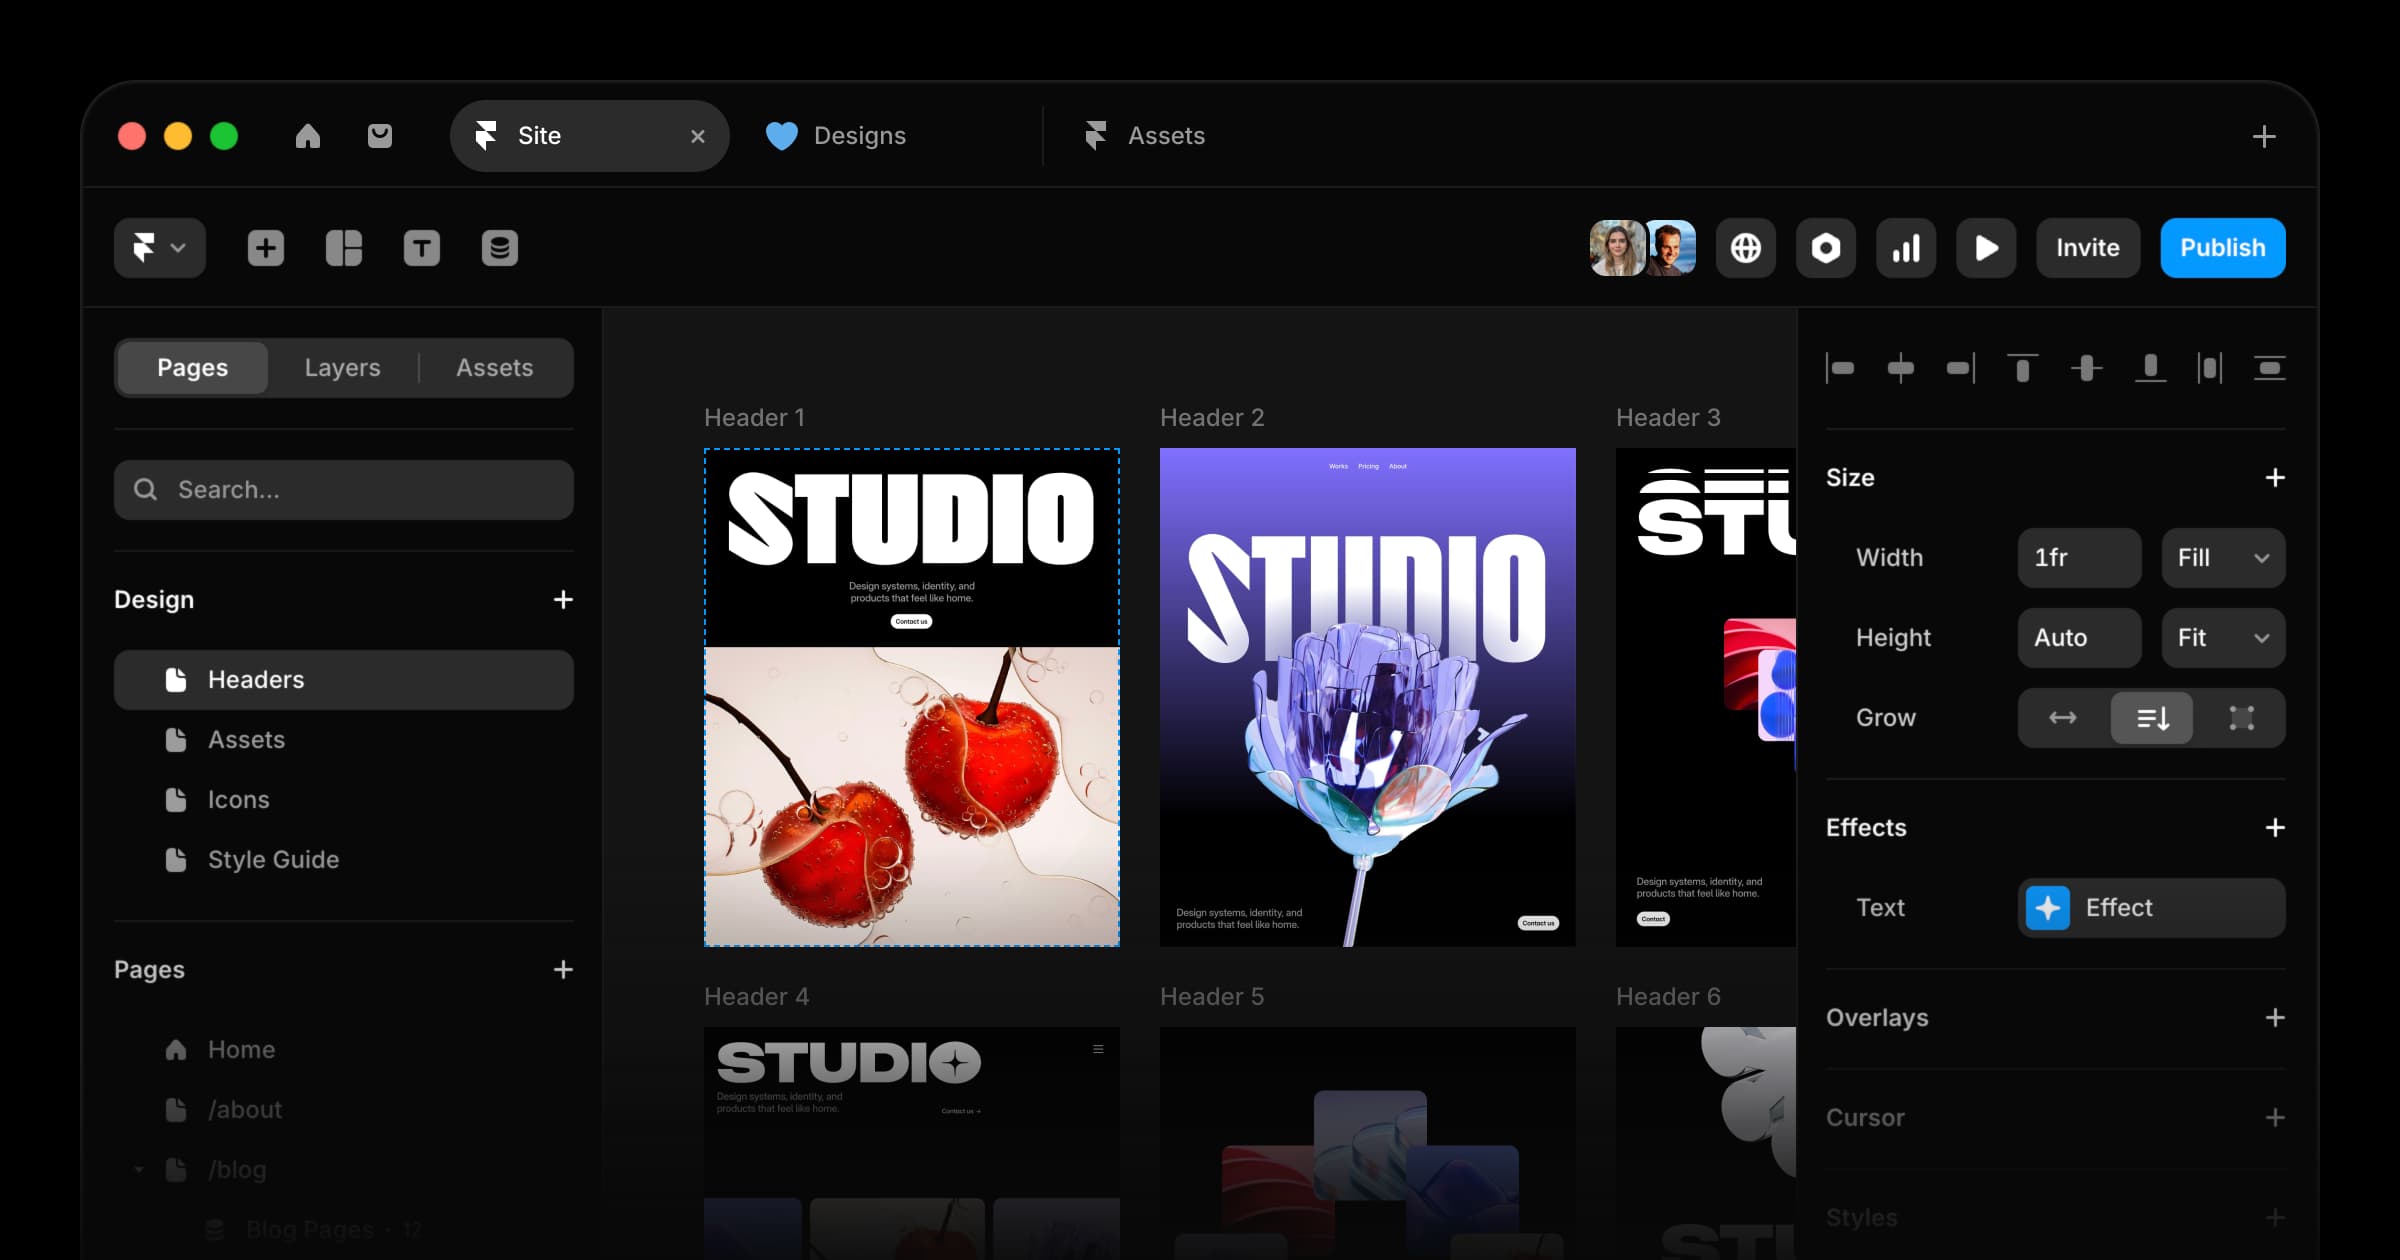
Task: Switch to the Layers tab
Action: [x=342, y=368]
